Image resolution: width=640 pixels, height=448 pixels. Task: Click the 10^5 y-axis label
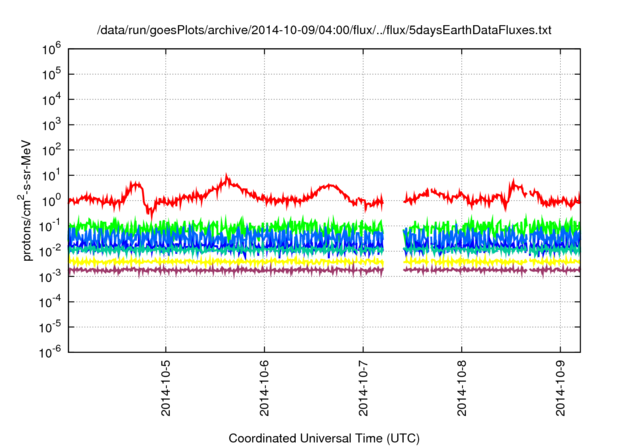pyautogui.click(x=51, y=75)
